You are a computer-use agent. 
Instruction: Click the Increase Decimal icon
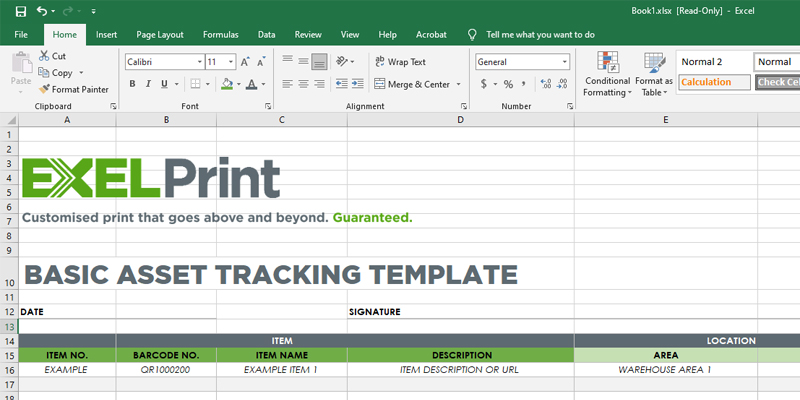click(x=545, y=84)
